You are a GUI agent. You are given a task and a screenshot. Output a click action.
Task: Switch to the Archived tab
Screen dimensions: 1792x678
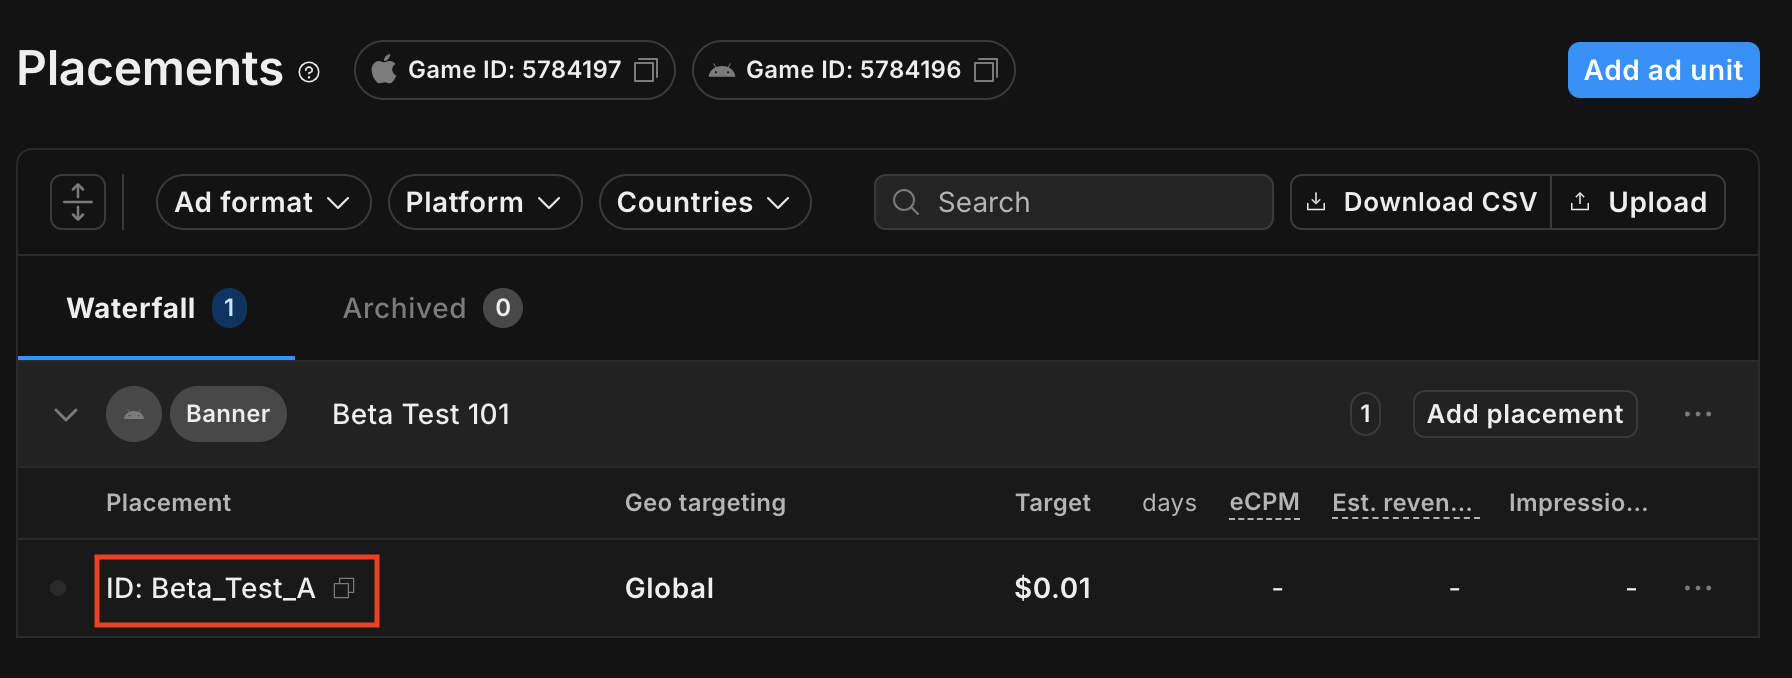431,308
